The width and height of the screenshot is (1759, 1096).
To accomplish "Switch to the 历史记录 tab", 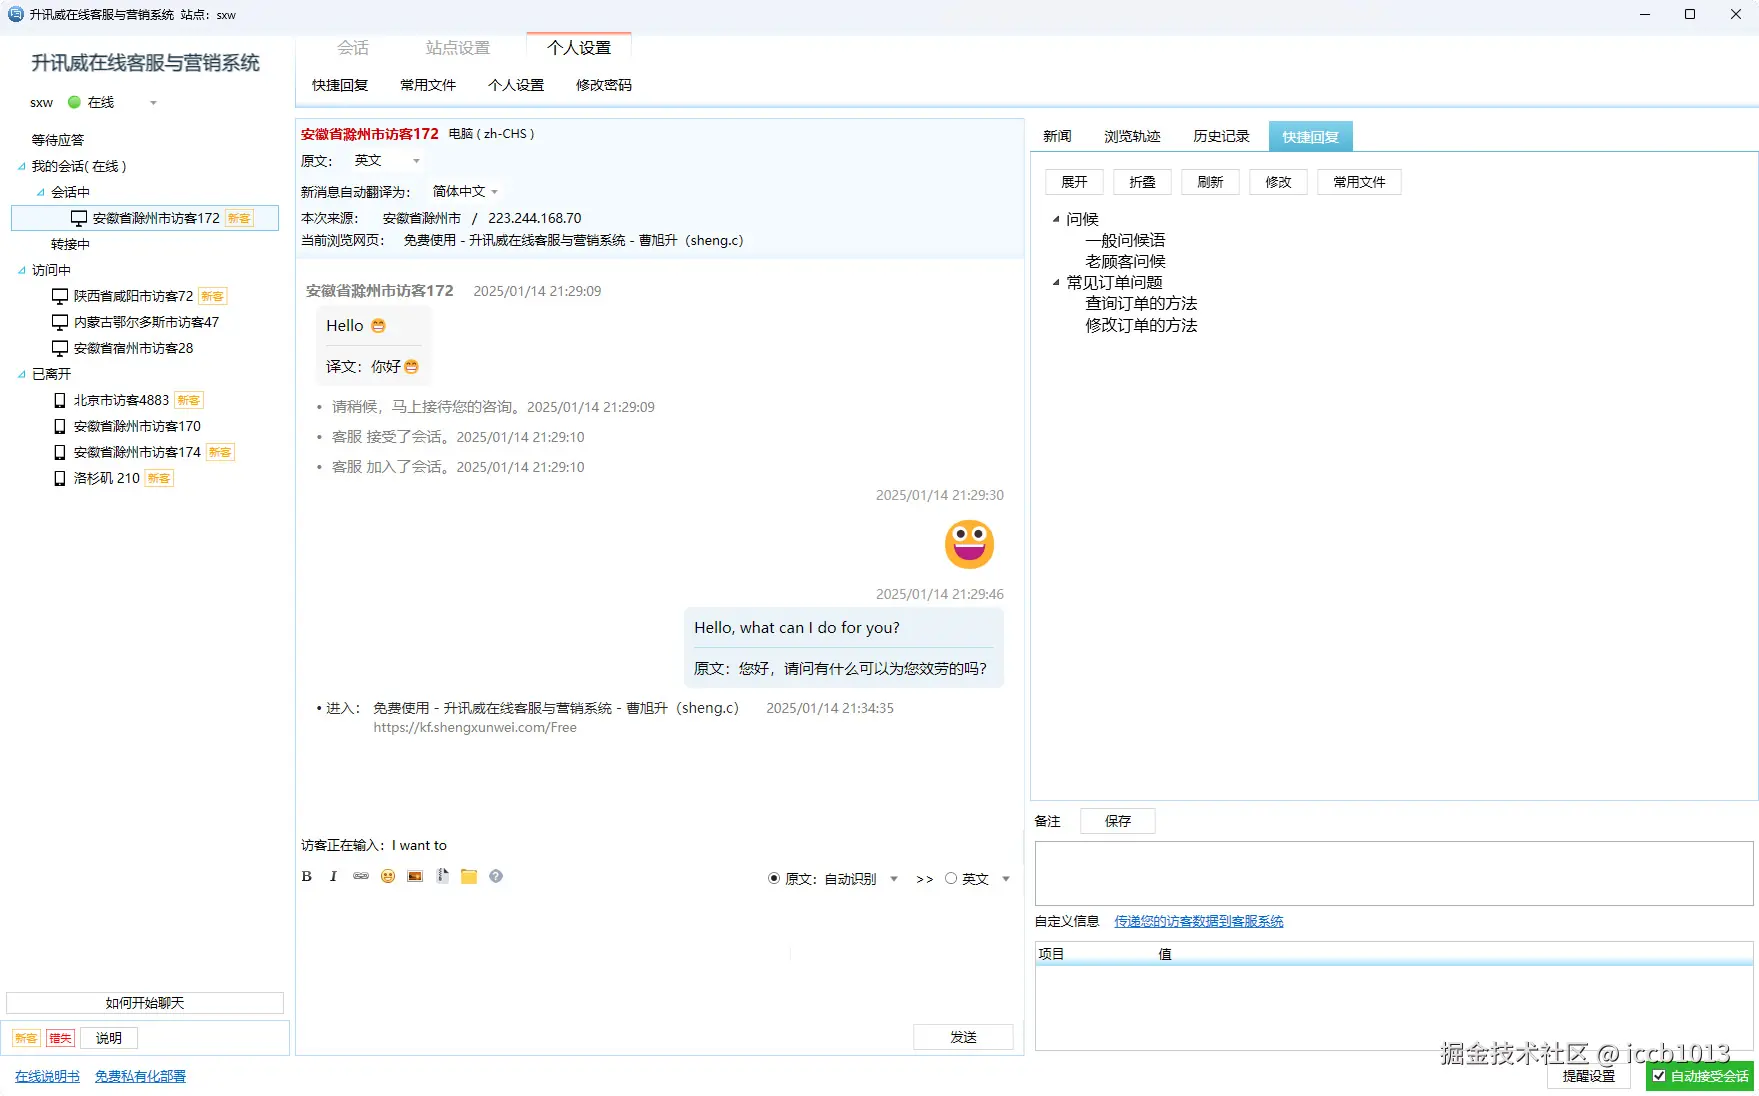I will tap(1221, 137).
